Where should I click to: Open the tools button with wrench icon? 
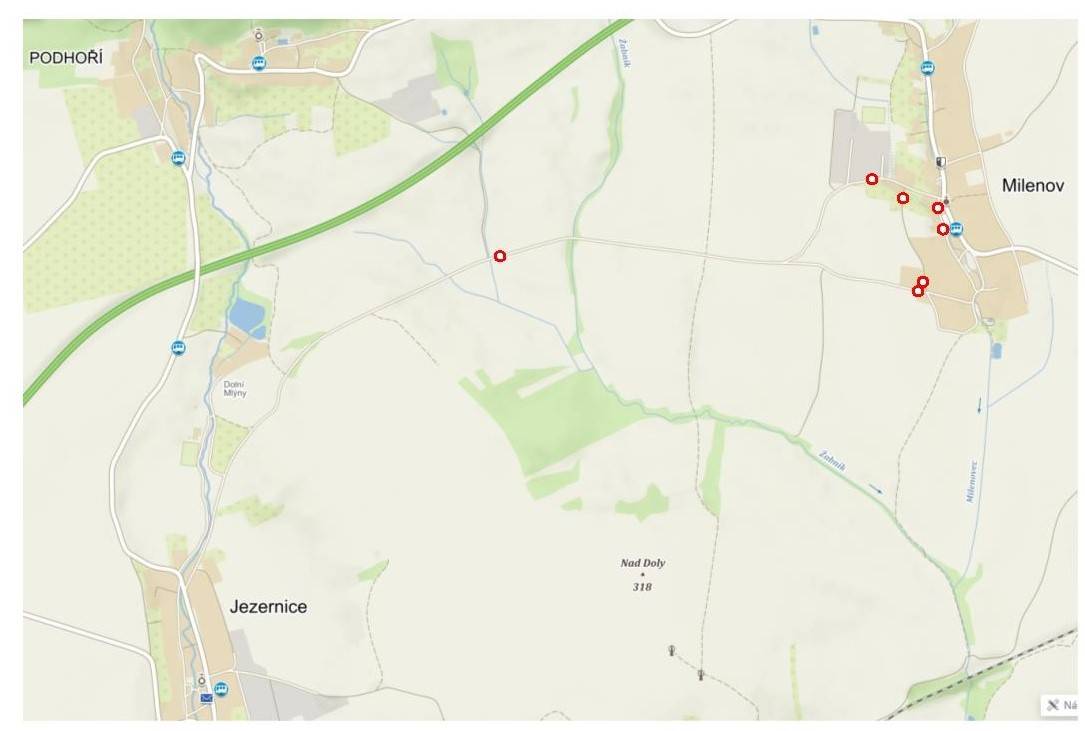1060,705
